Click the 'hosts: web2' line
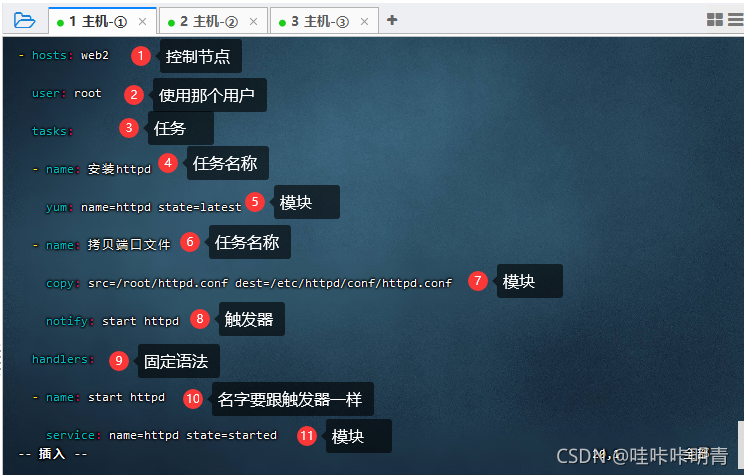This screenshot has height=475, width=744. coord(64,56)
